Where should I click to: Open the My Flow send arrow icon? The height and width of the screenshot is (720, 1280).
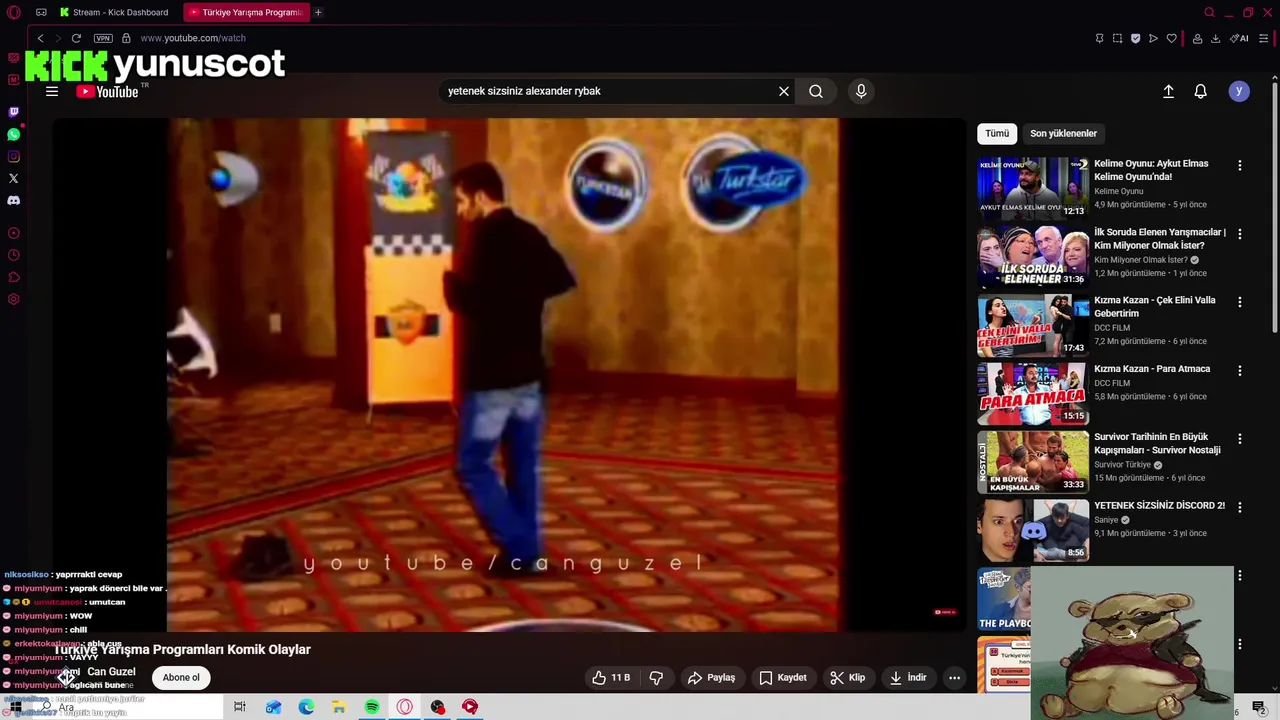pos(1153,38)
